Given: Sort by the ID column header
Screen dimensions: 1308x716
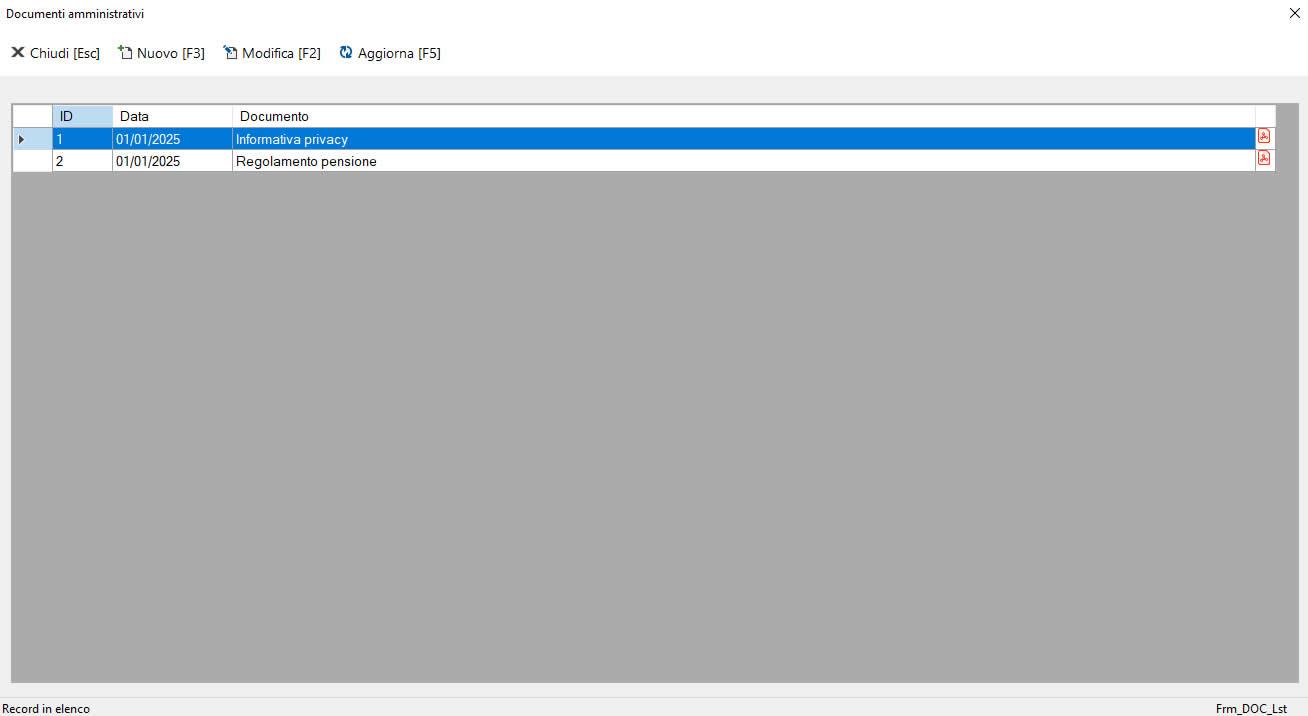Looking at the screenshot, I should [82, 116].
